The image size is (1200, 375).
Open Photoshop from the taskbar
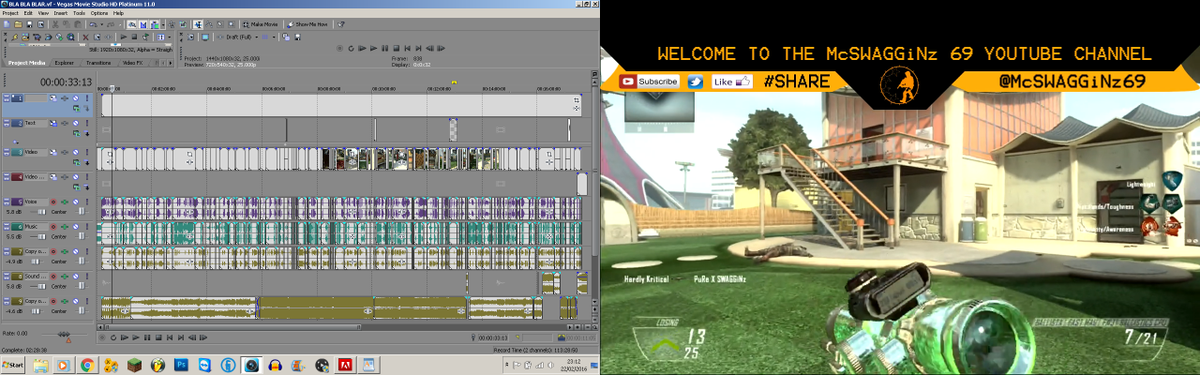coord(181,365)
